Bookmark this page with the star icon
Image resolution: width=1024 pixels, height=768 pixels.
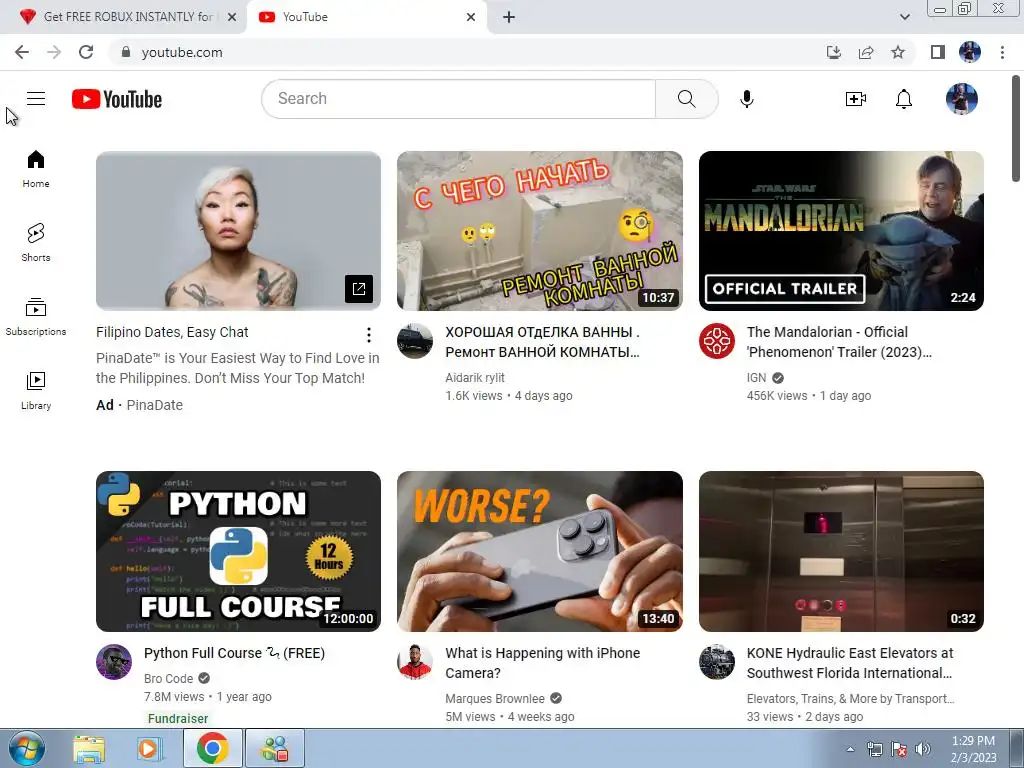point(898,52)
